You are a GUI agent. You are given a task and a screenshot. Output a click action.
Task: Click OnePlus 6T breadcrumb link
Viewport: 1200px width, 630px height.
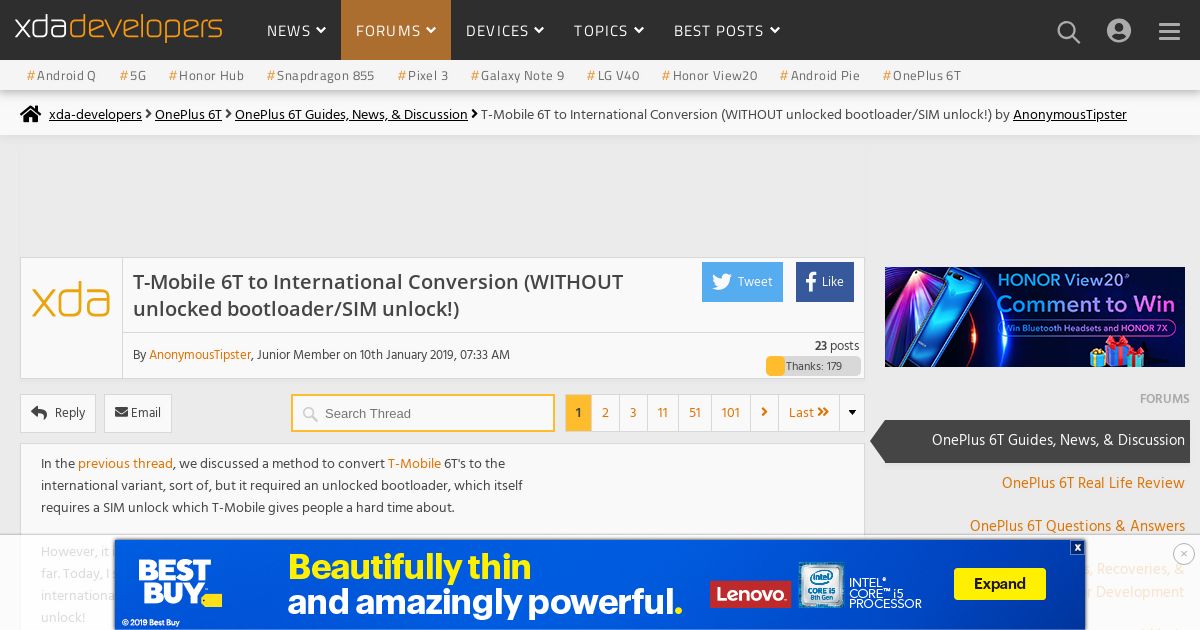click(x=188, y=115)
